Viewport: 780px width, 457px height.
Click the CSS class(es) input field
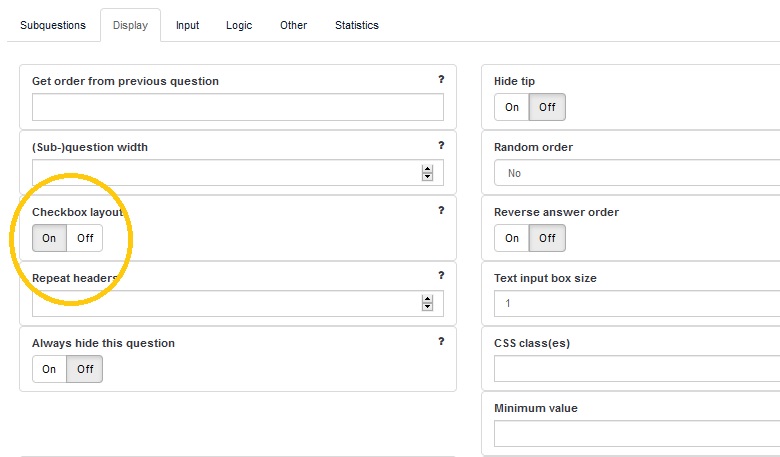point(637,369)
